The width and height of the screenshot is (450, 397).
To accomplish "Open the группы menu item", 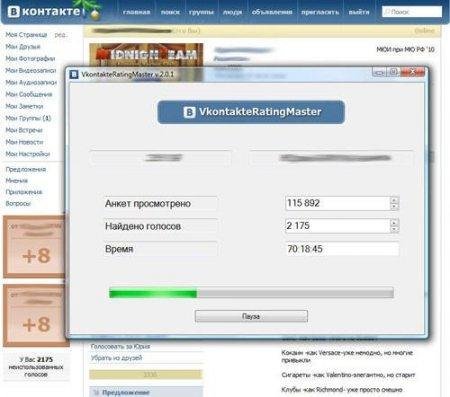I will 201,12.
